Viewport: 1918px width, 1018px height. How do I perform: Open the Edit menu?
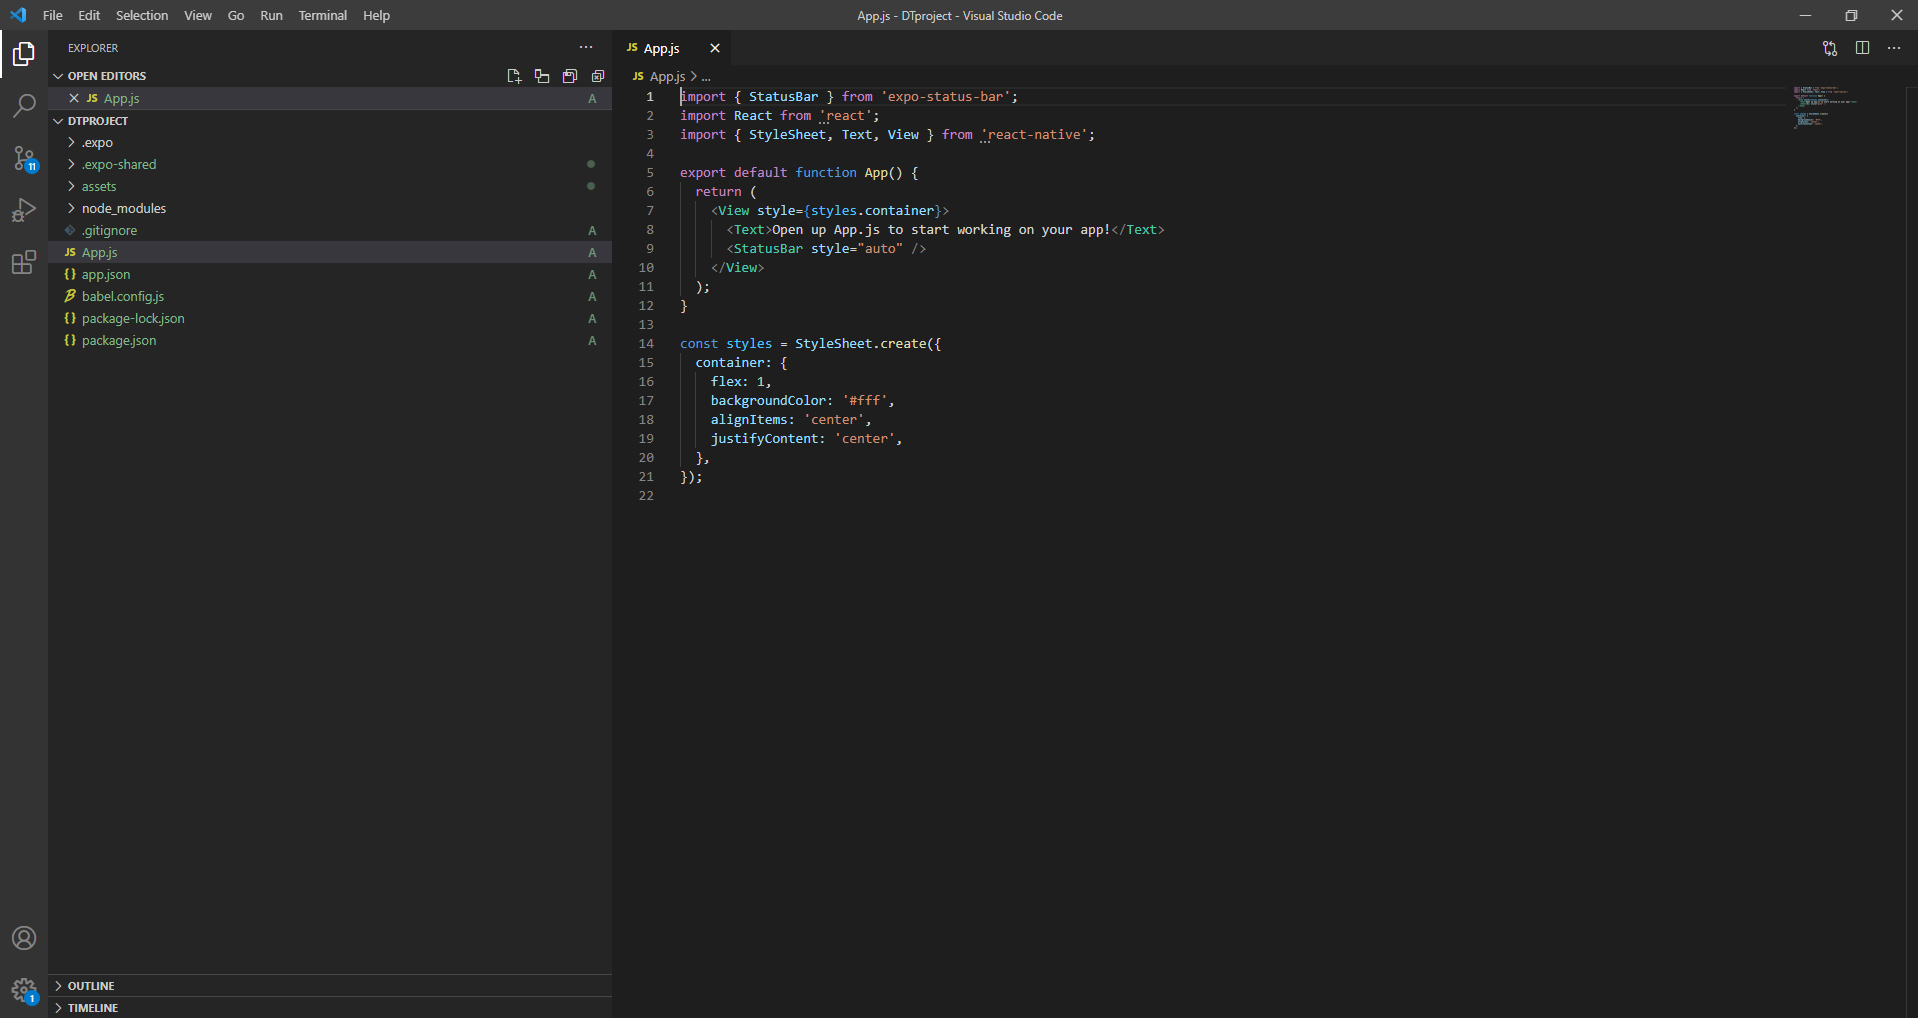coord(89,15)
